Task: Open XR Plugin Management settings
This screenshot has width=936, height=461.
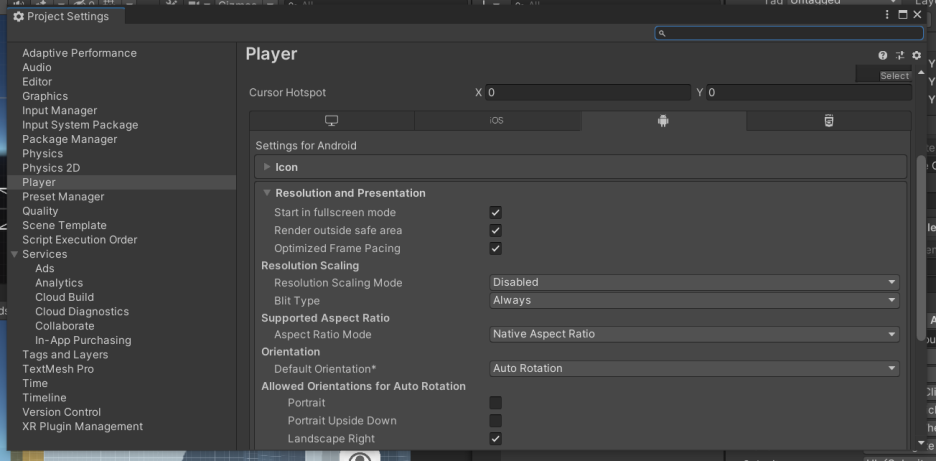Action: 82,426
